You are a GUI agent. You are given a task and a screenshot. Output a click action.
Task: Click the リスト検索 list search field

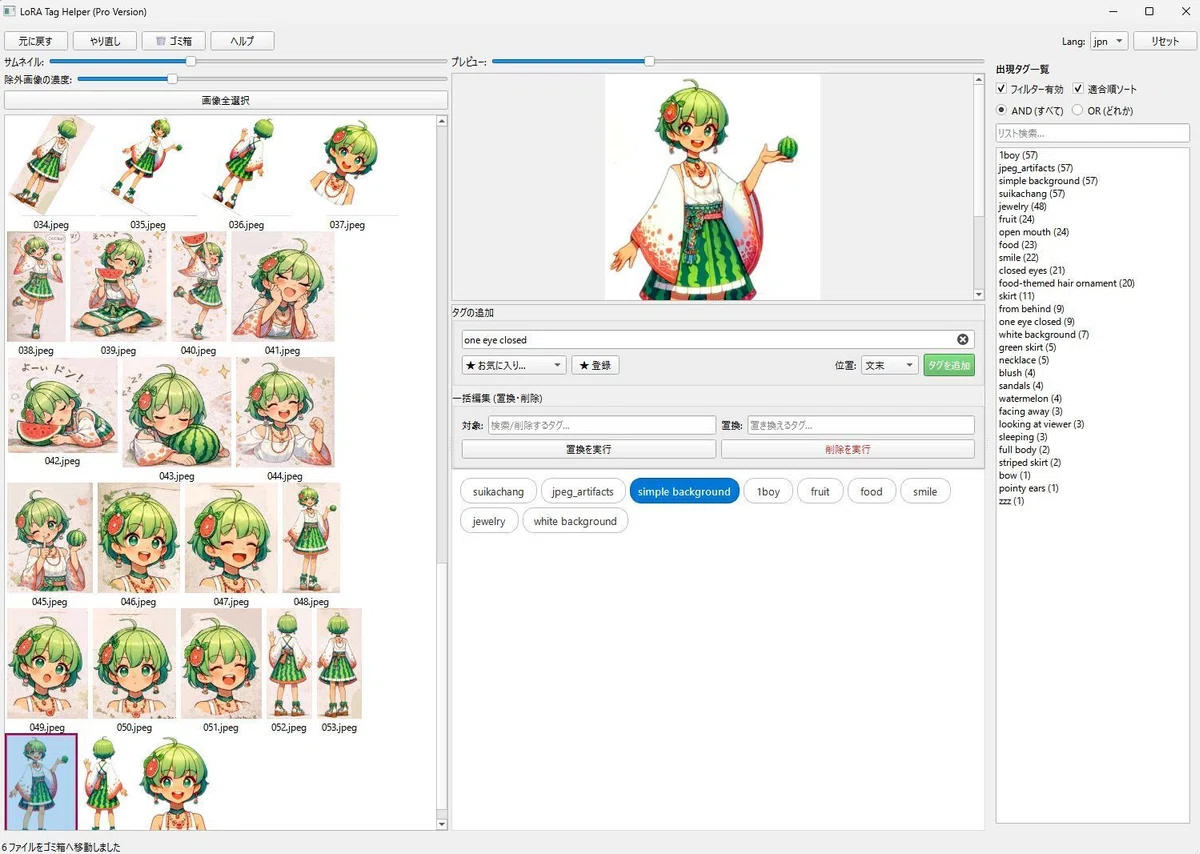pyautogui.click(x=1093, y=133)
